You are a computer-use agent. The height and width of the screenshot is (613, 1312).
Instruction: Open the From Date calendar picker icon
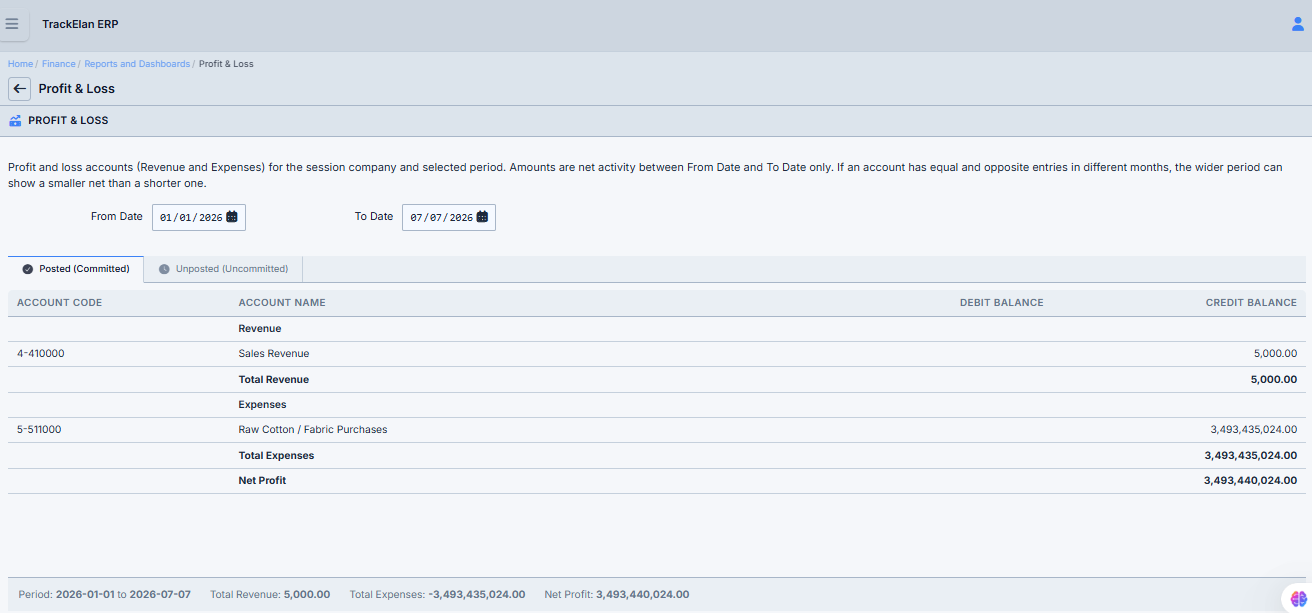click(x=232, y=217)
